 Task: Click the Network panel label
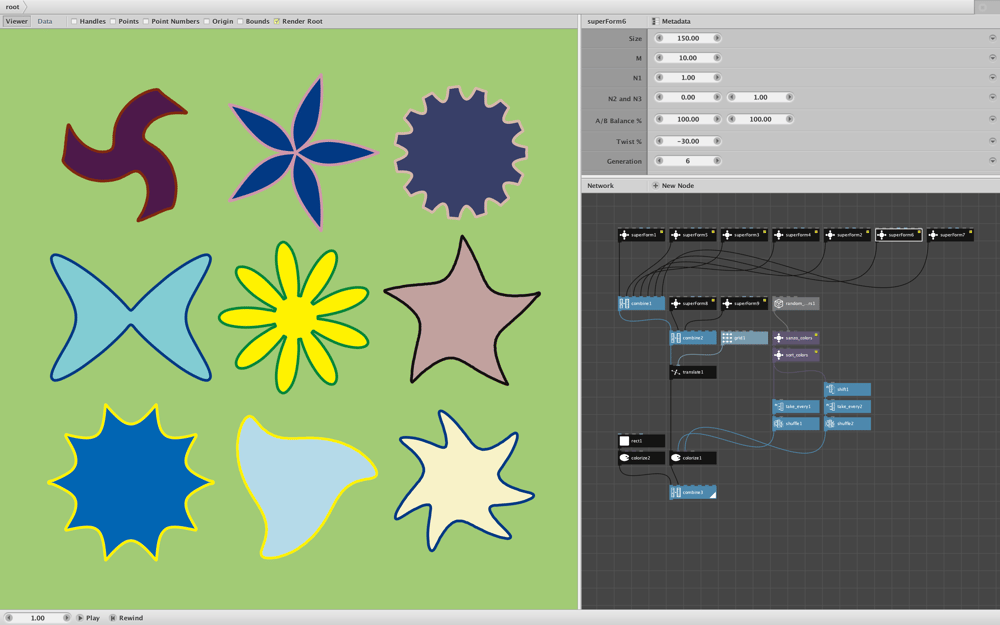[600, 186]
